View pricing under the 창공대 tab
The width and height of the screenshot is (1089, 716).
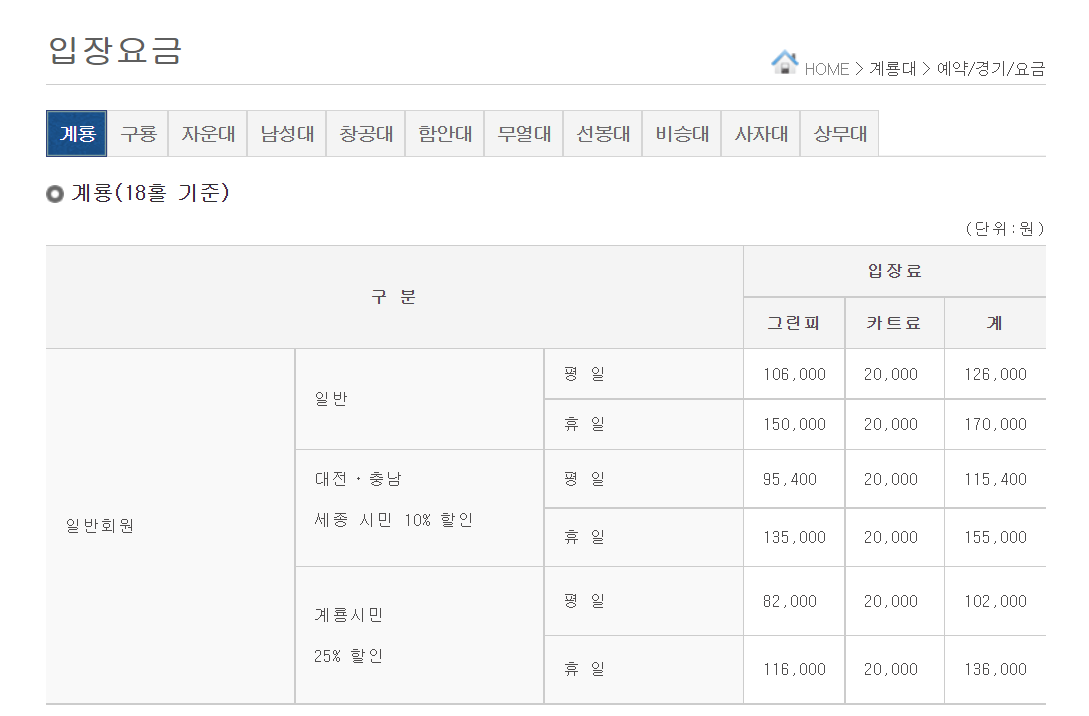pos(365,133)
